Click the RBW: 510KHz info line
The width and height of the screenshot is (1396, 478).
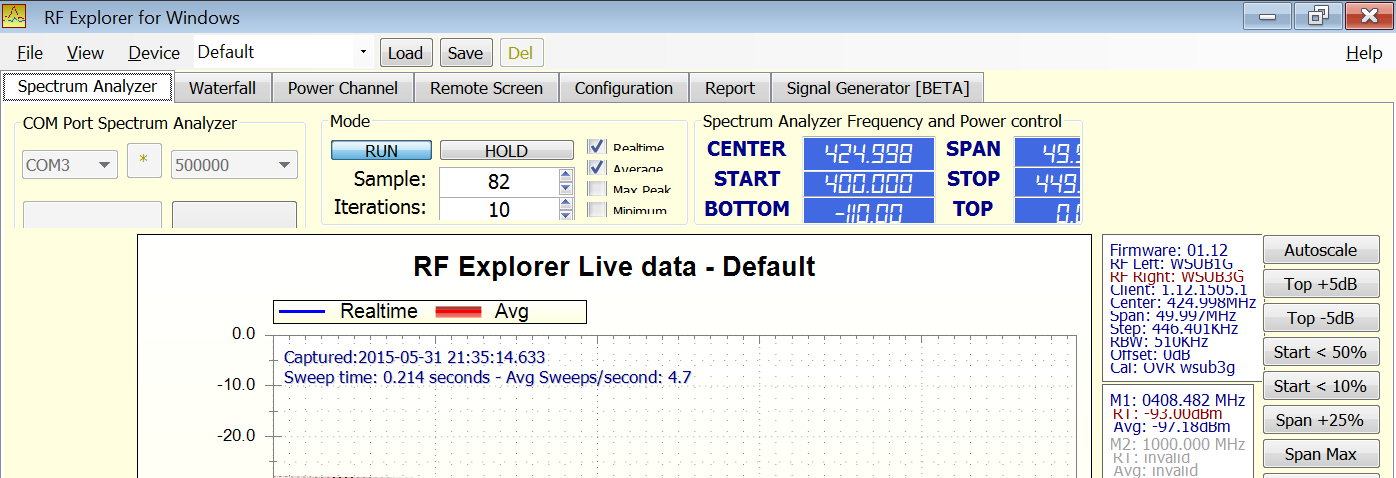point(1159,341)
